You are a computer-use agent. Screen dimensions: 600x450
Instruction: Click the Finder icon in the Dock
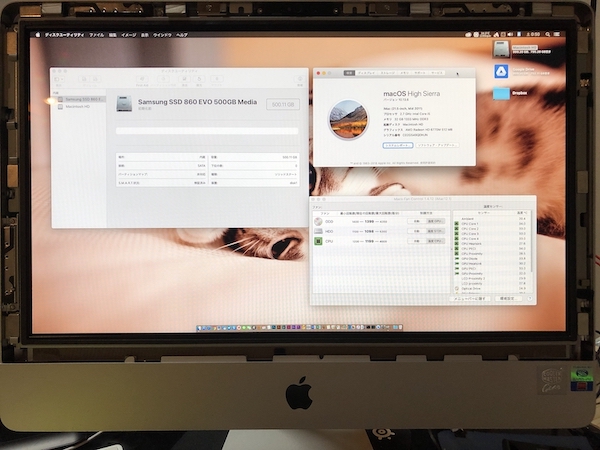(200, 328)
